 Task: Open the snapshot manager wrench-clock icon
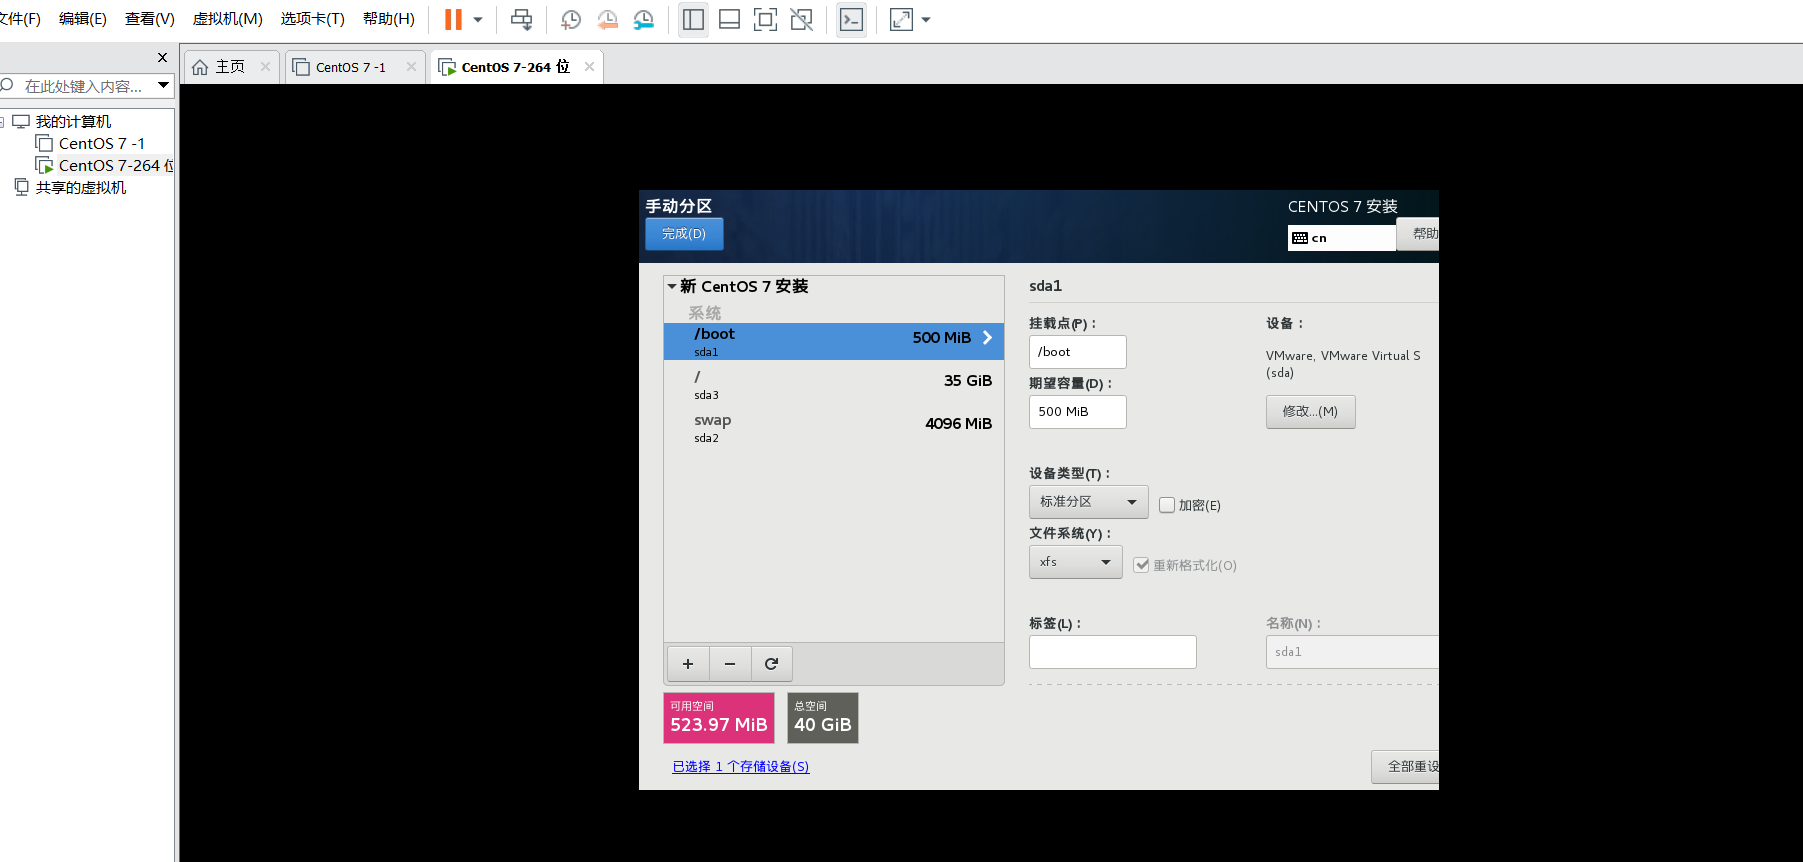pos(644,20)
